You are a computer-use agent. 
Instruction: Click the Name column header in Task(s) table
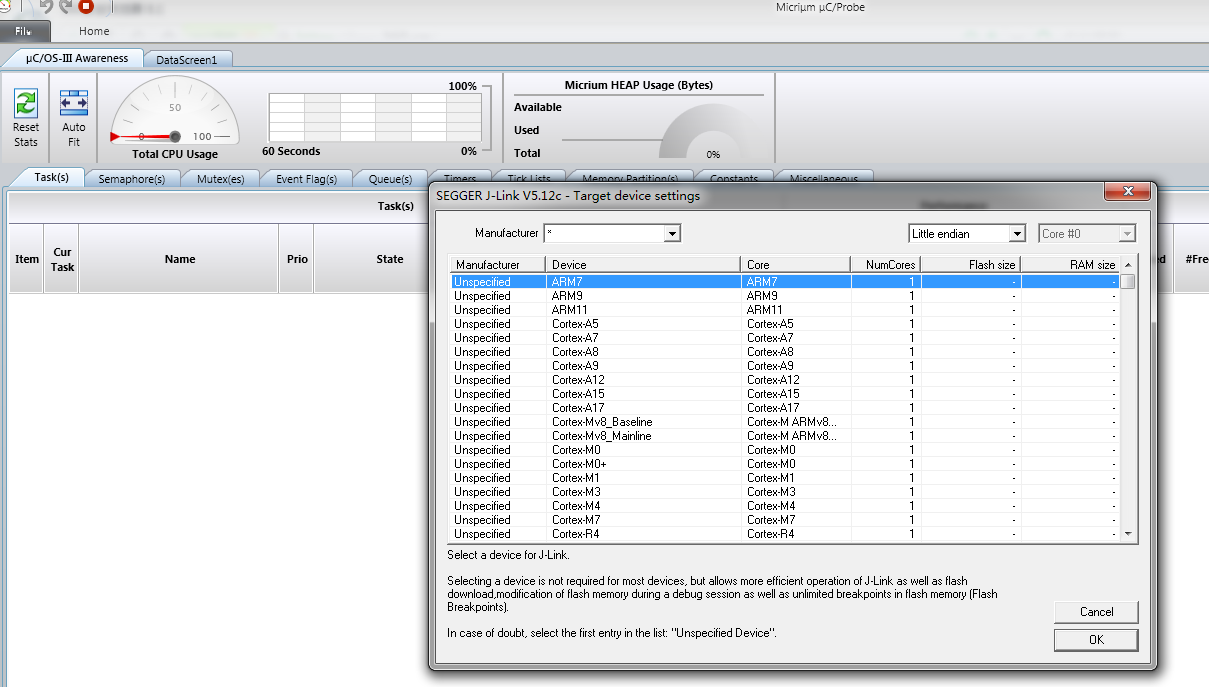(180, 259)
